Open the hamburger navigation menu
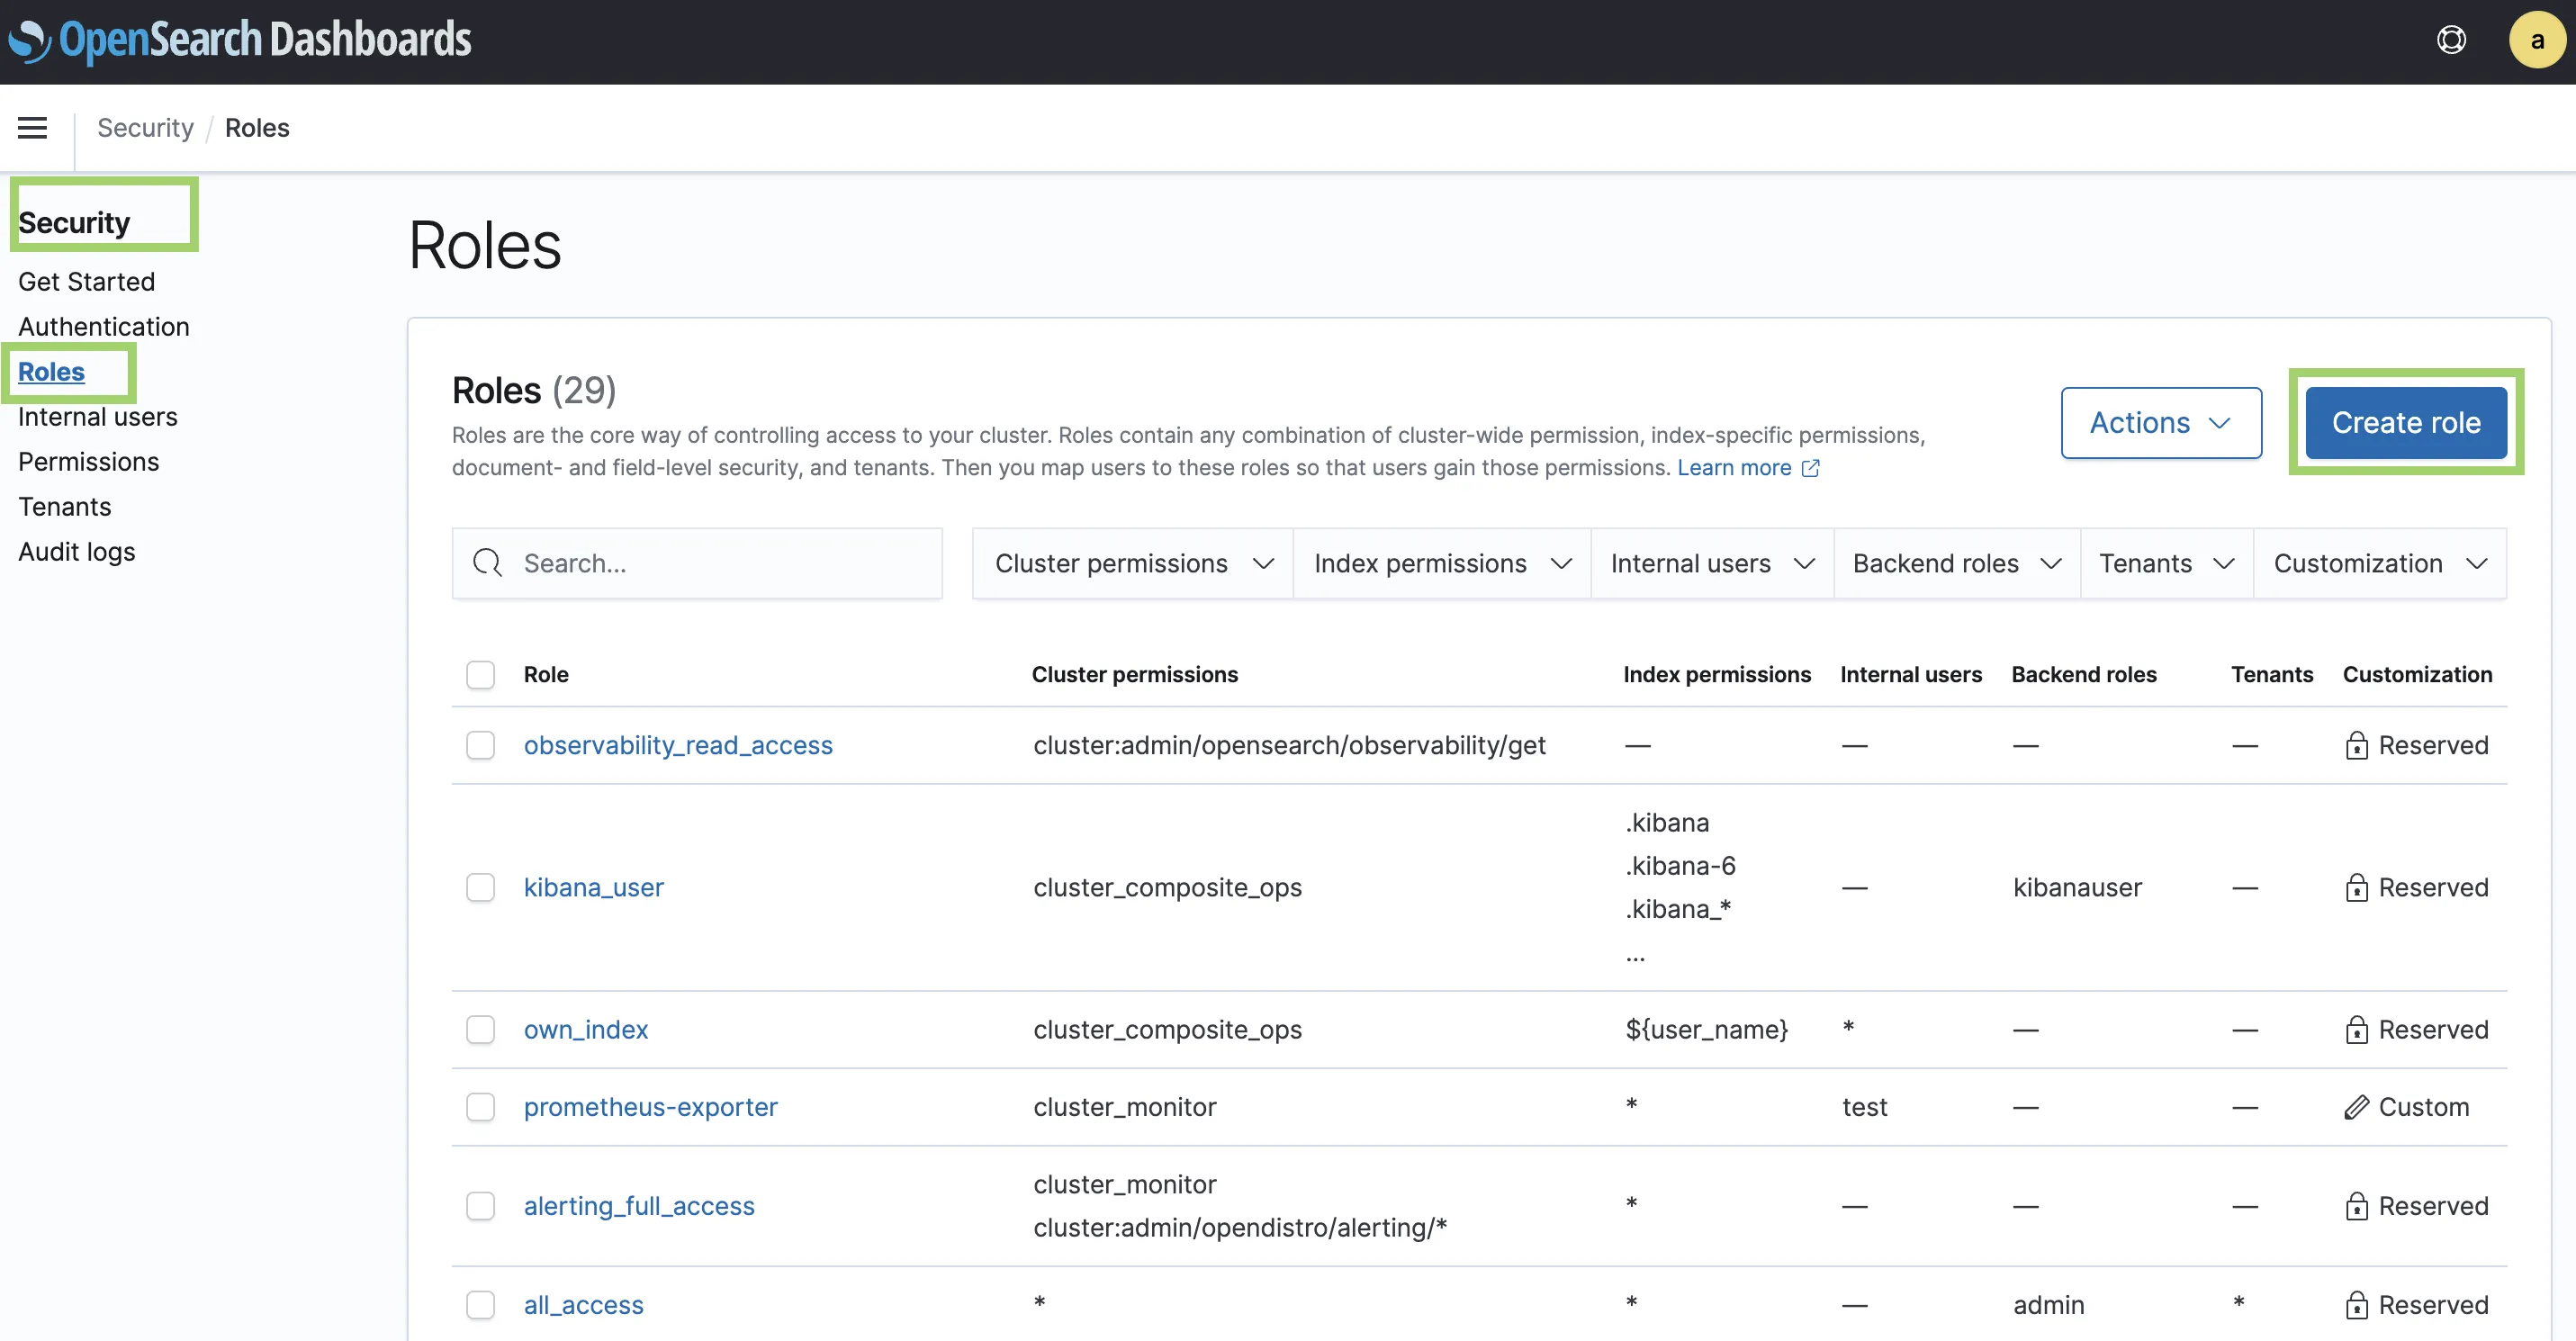Viewport: 2576px width, 1341px height. point(32,128)
